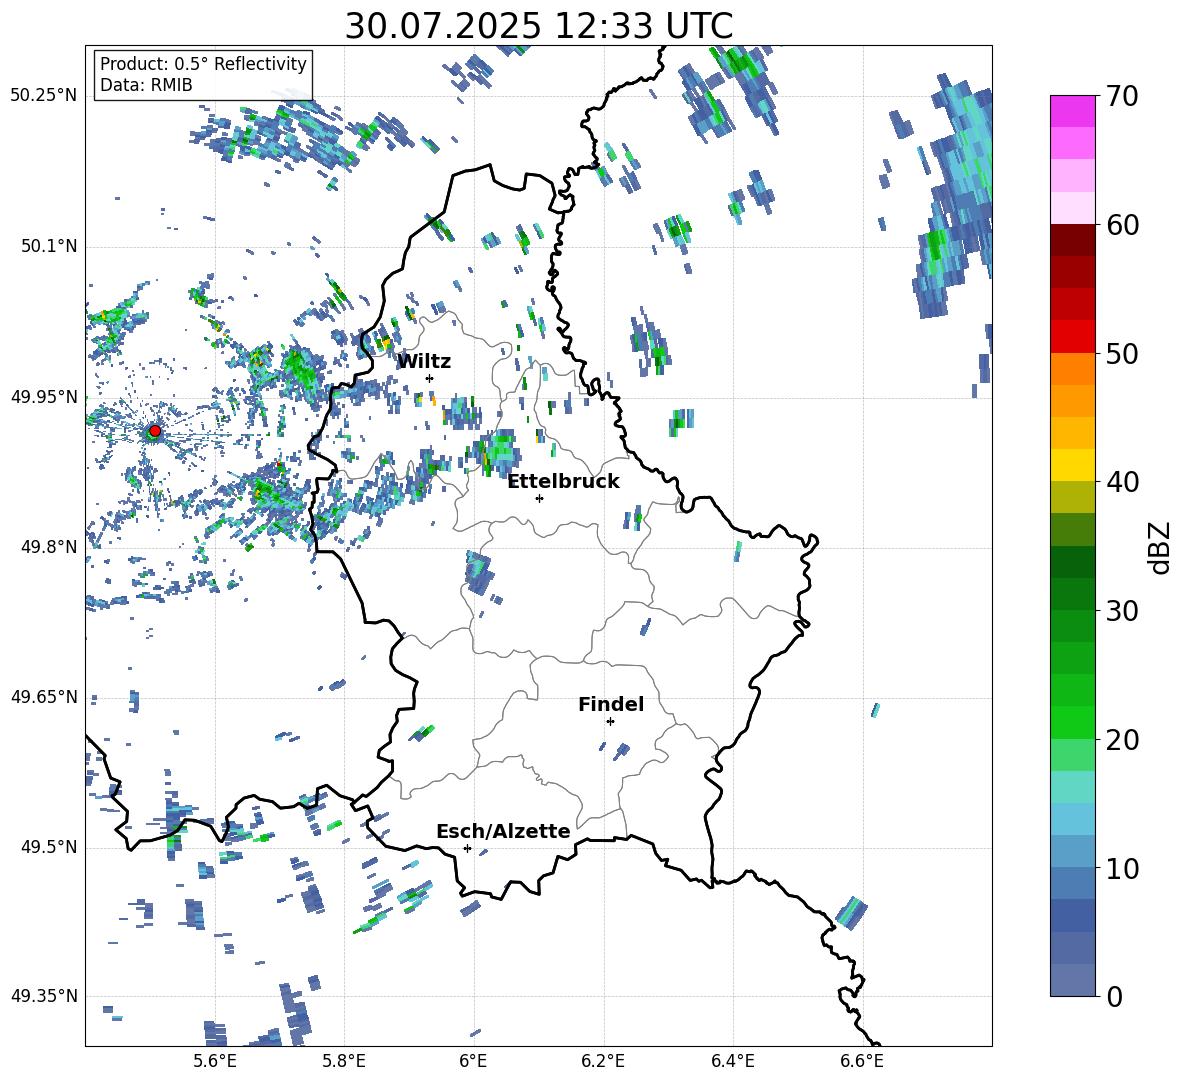Click the Wiltz station cross marker
This screenshot has height=1081, width=1184.
(430, 378)
